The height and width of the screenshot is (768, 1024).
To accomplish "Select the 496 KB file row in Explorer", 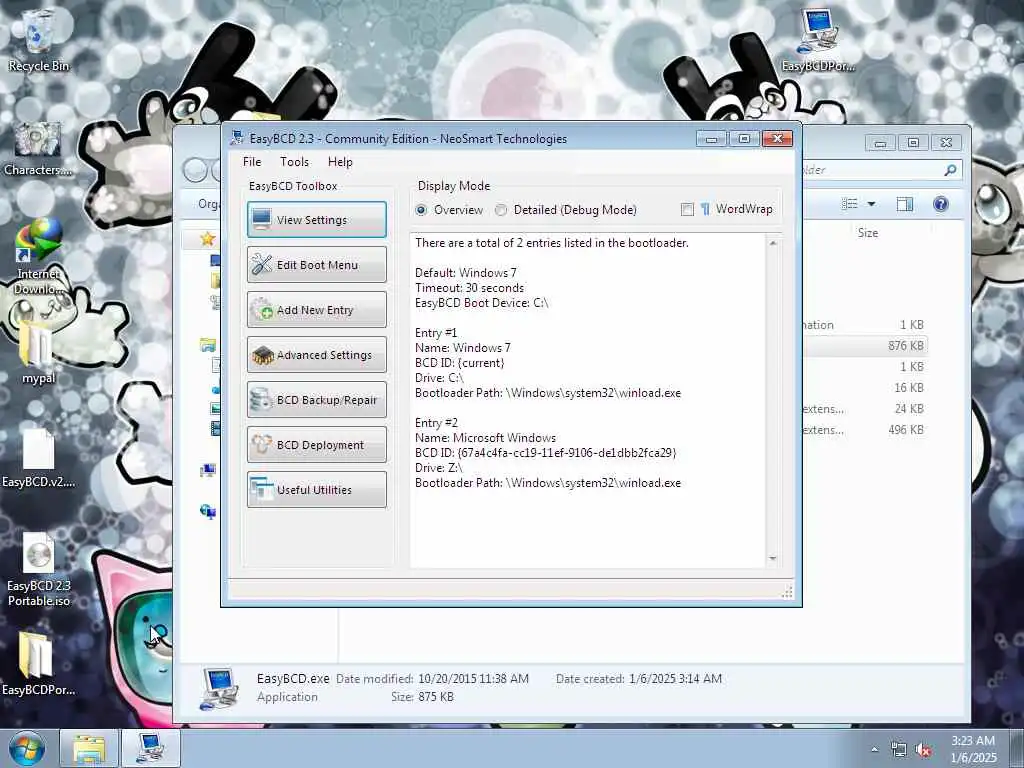I will click(865, 430).
